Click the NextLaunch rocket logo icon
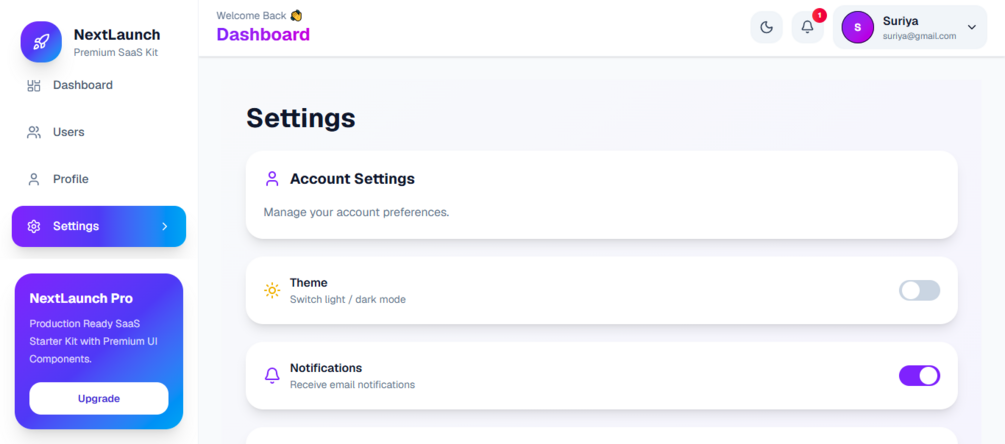The width and height of the screenshot is (1005, 444). tap(41, 42)
